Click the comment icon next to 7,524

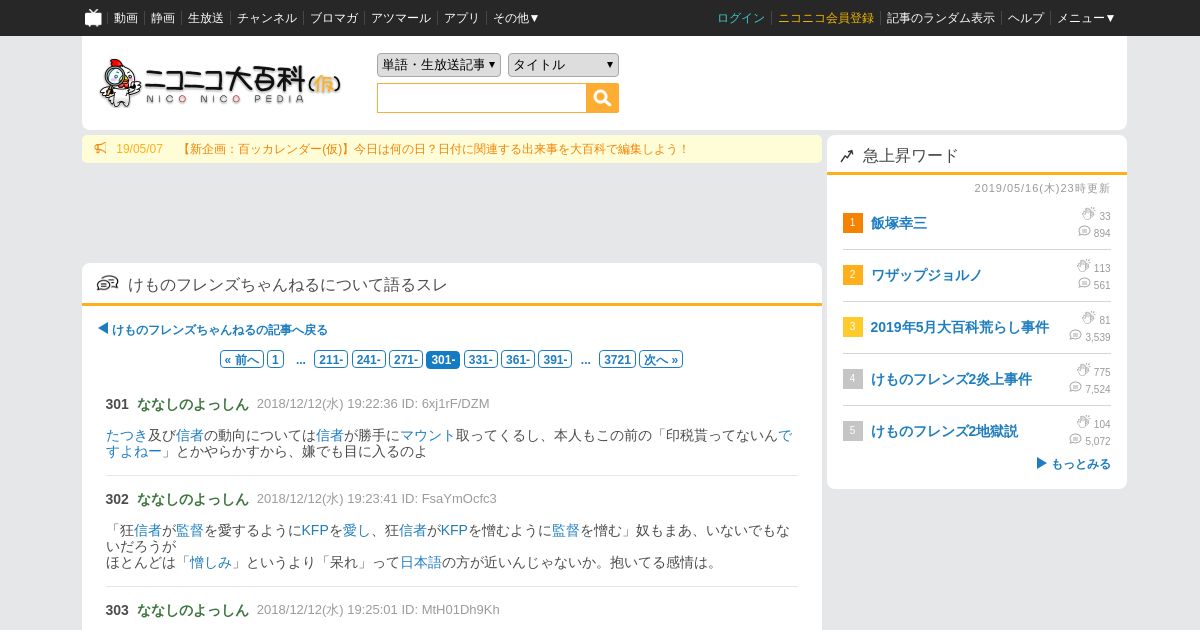point(1075,387)
